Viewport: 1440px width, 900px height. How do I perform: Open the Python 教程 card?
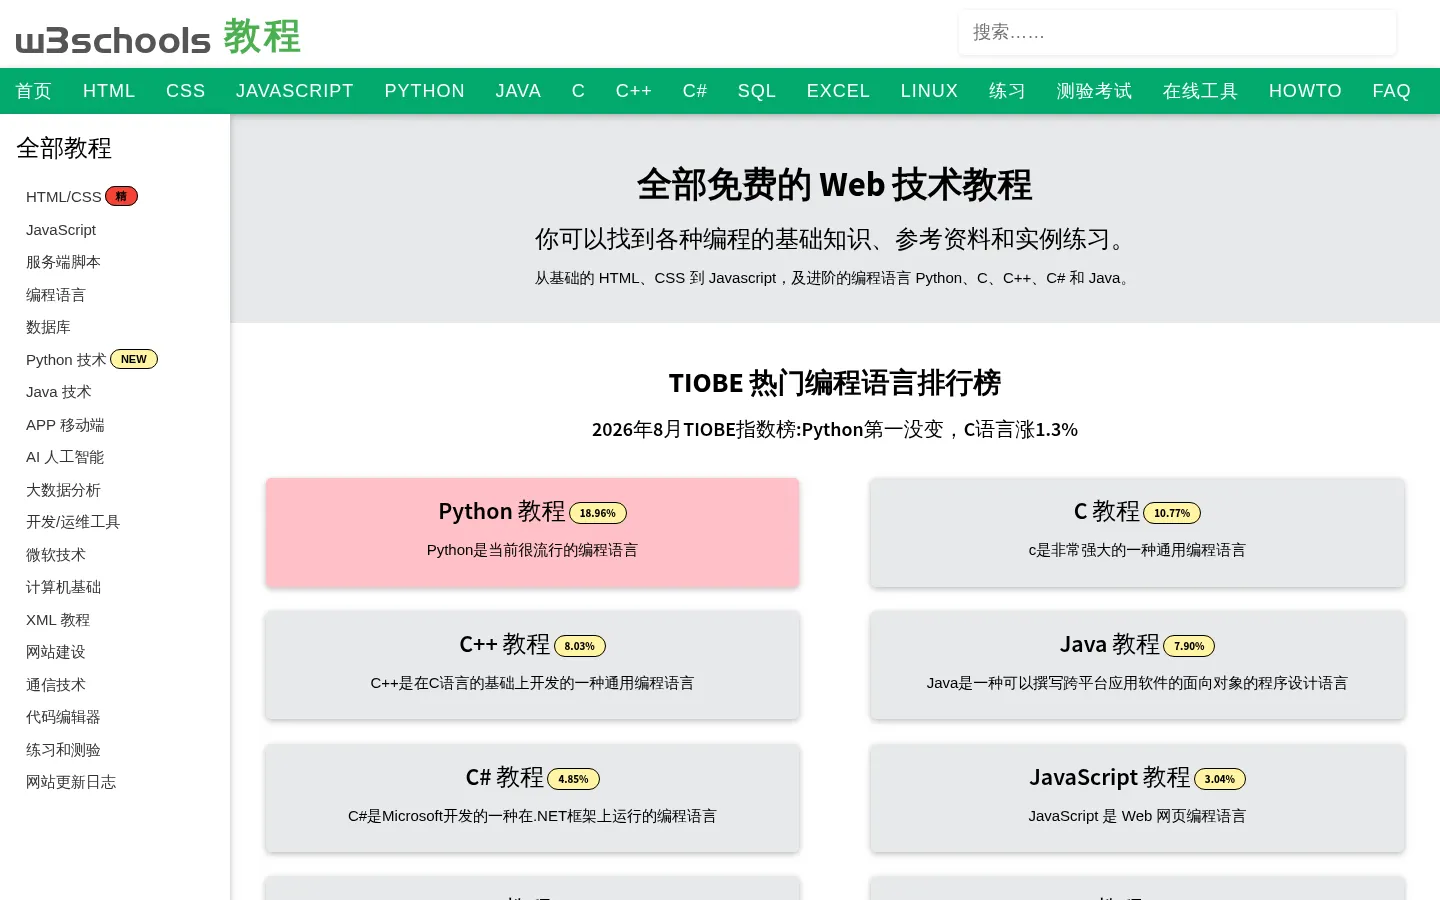tap(532, 532)
